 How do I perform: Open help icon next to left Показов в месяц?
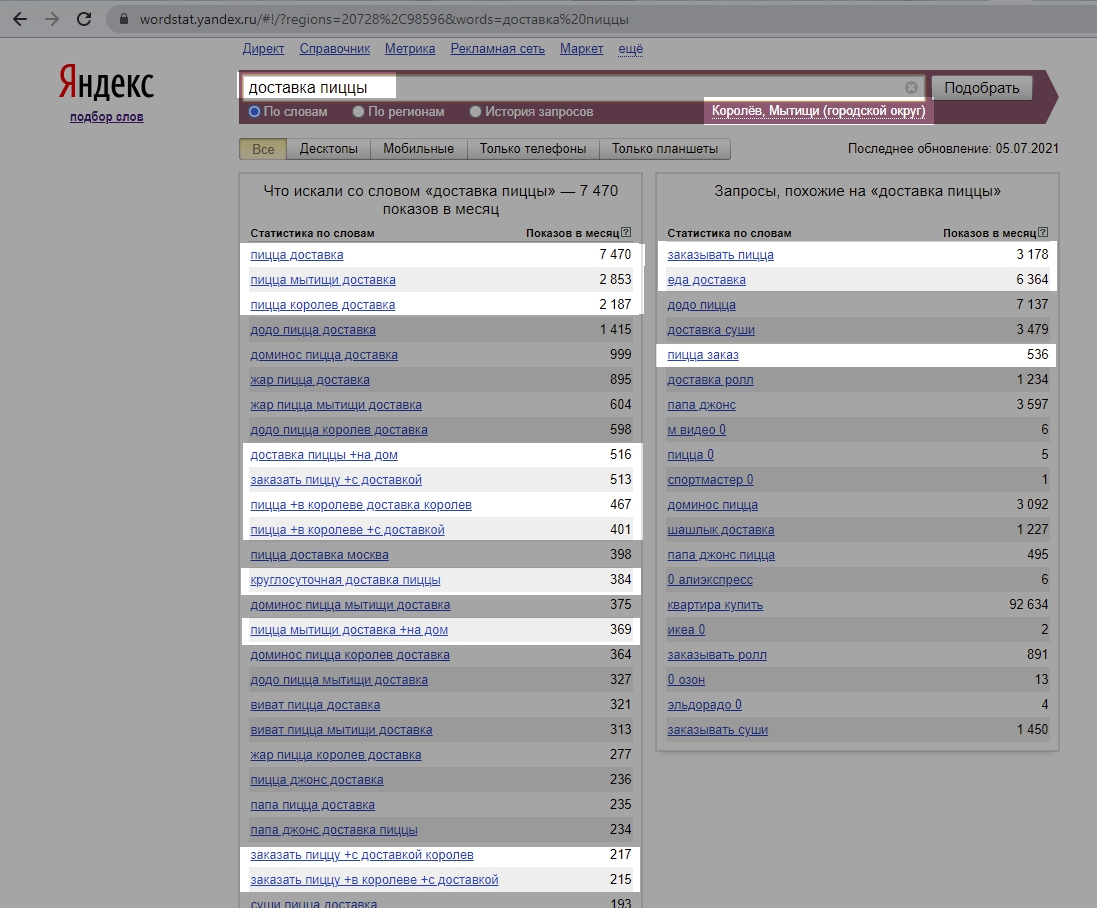[625, 232]
